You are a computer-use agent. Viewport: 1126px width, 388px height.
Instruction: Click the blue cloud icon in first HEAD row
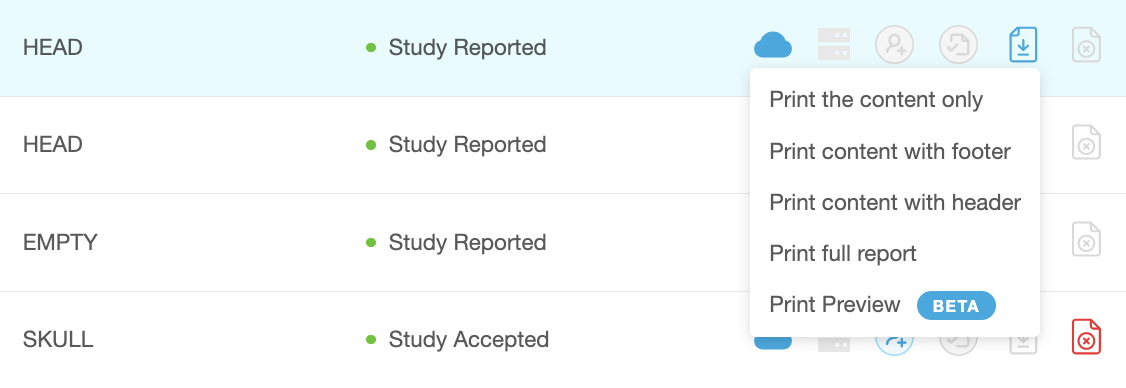(x=773, y=45)
